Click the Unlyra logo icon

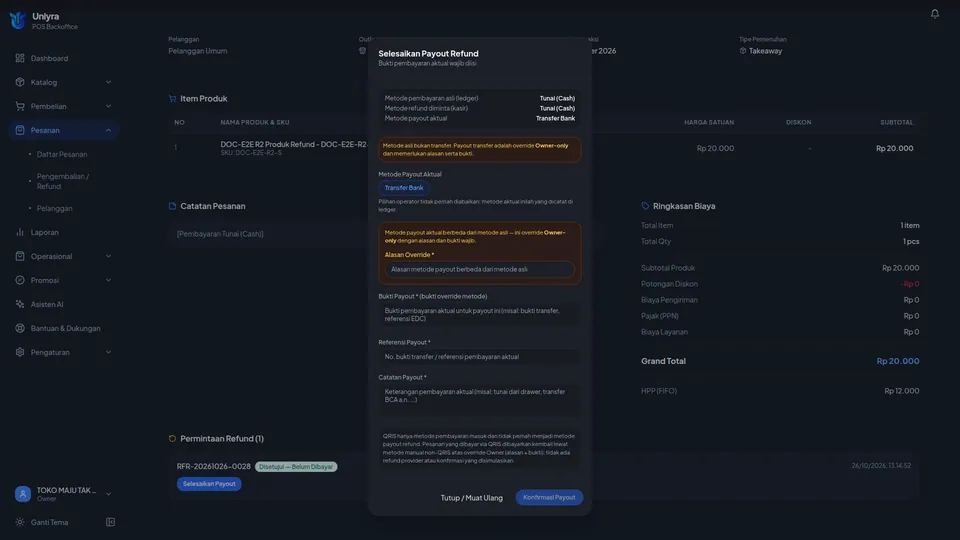pos(18,20)
